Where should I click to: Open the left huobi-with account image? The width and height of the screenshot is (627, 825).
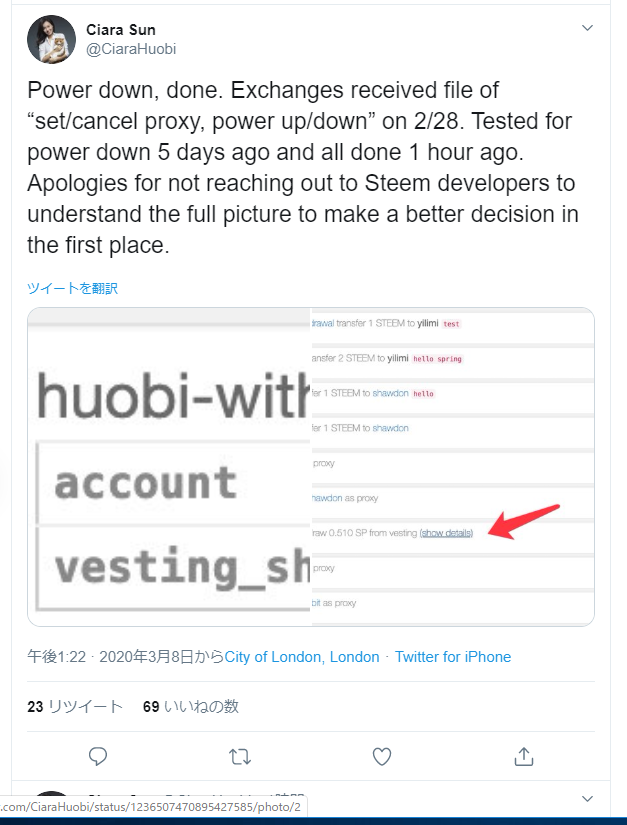pyautogui.click(x=169, y=466)
